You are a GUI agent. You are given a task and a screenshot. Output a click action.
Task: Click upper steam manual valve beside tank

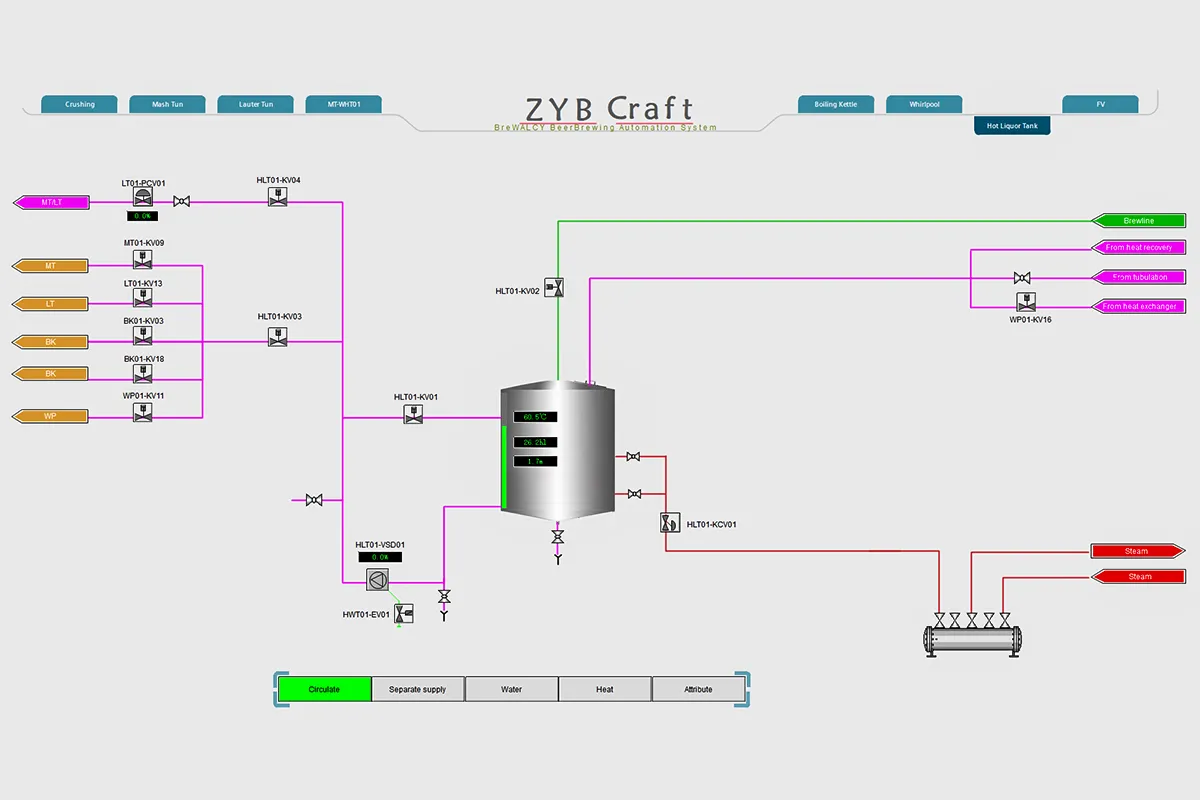[x=633, y=457]
